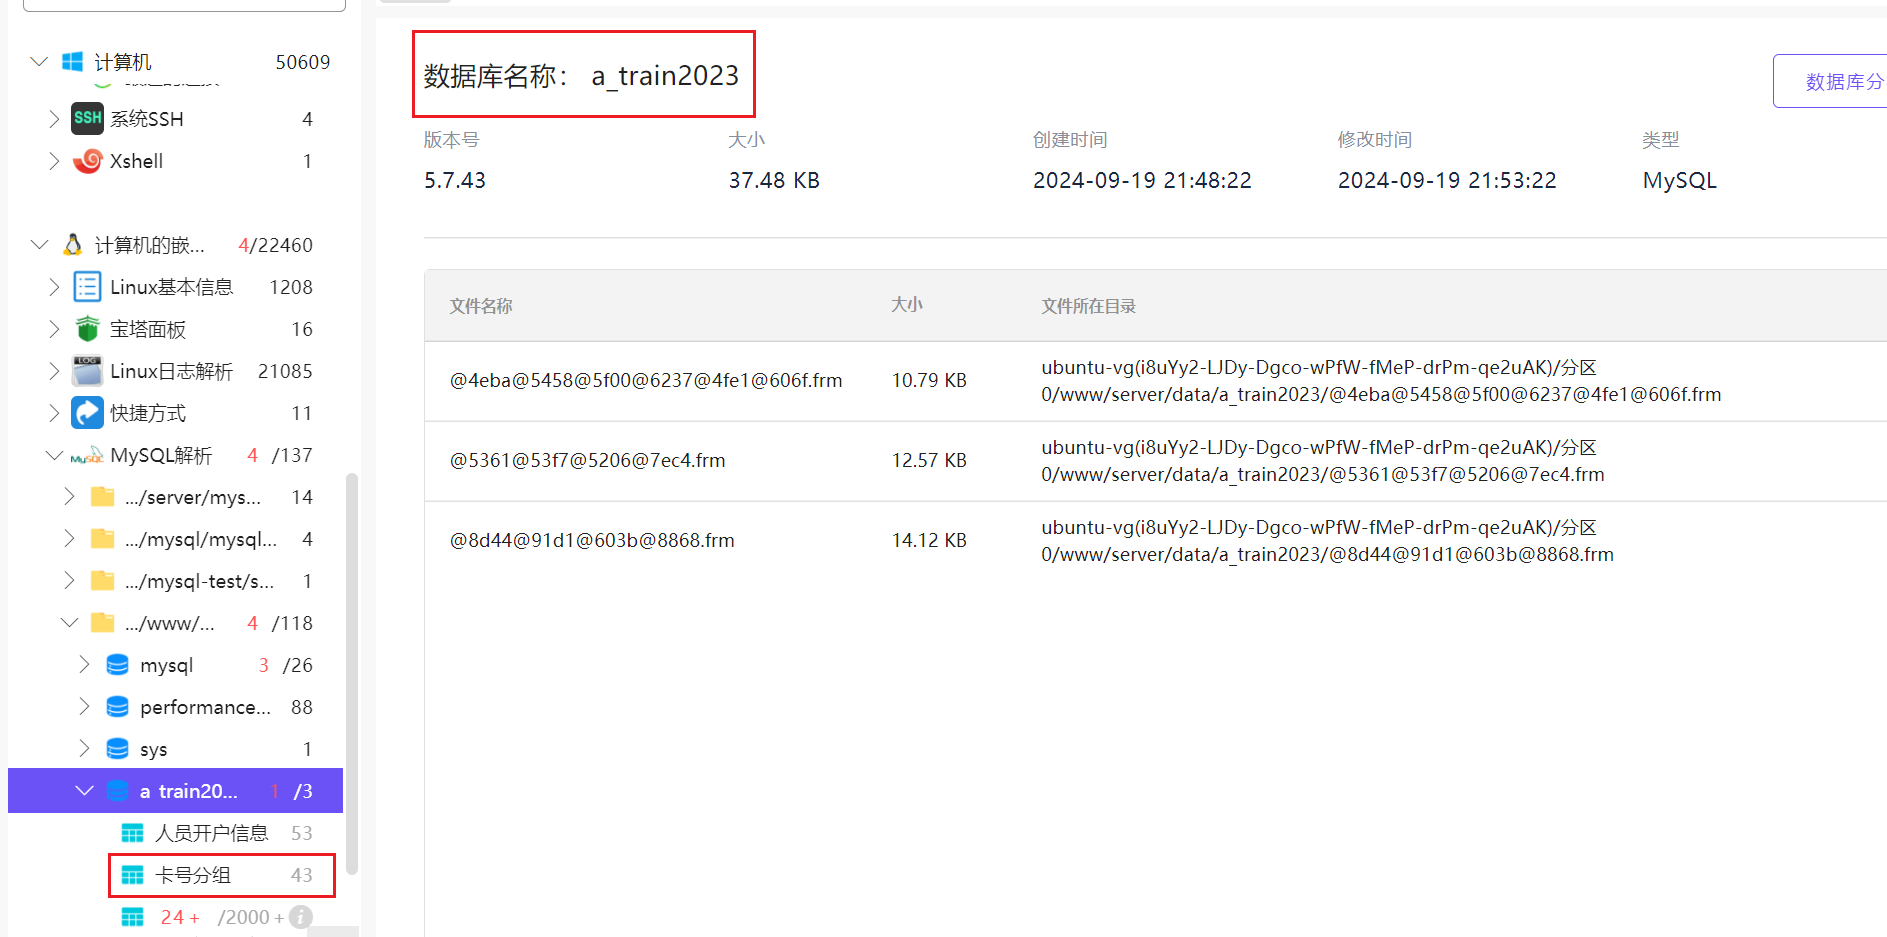Open the 人员开户信息 table

pos(212,833)
